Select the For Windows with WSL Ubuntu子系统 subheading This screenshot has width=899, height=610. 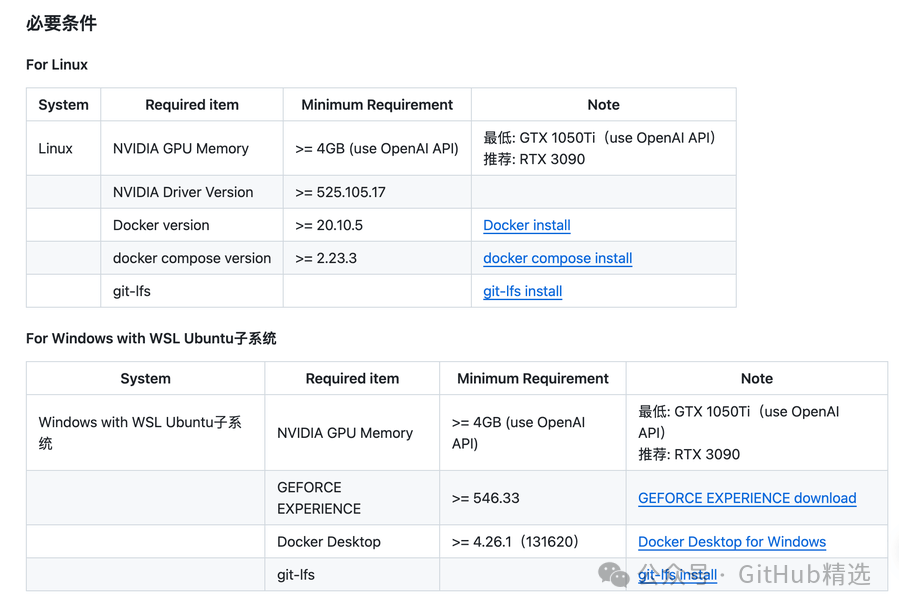(151, 339)
